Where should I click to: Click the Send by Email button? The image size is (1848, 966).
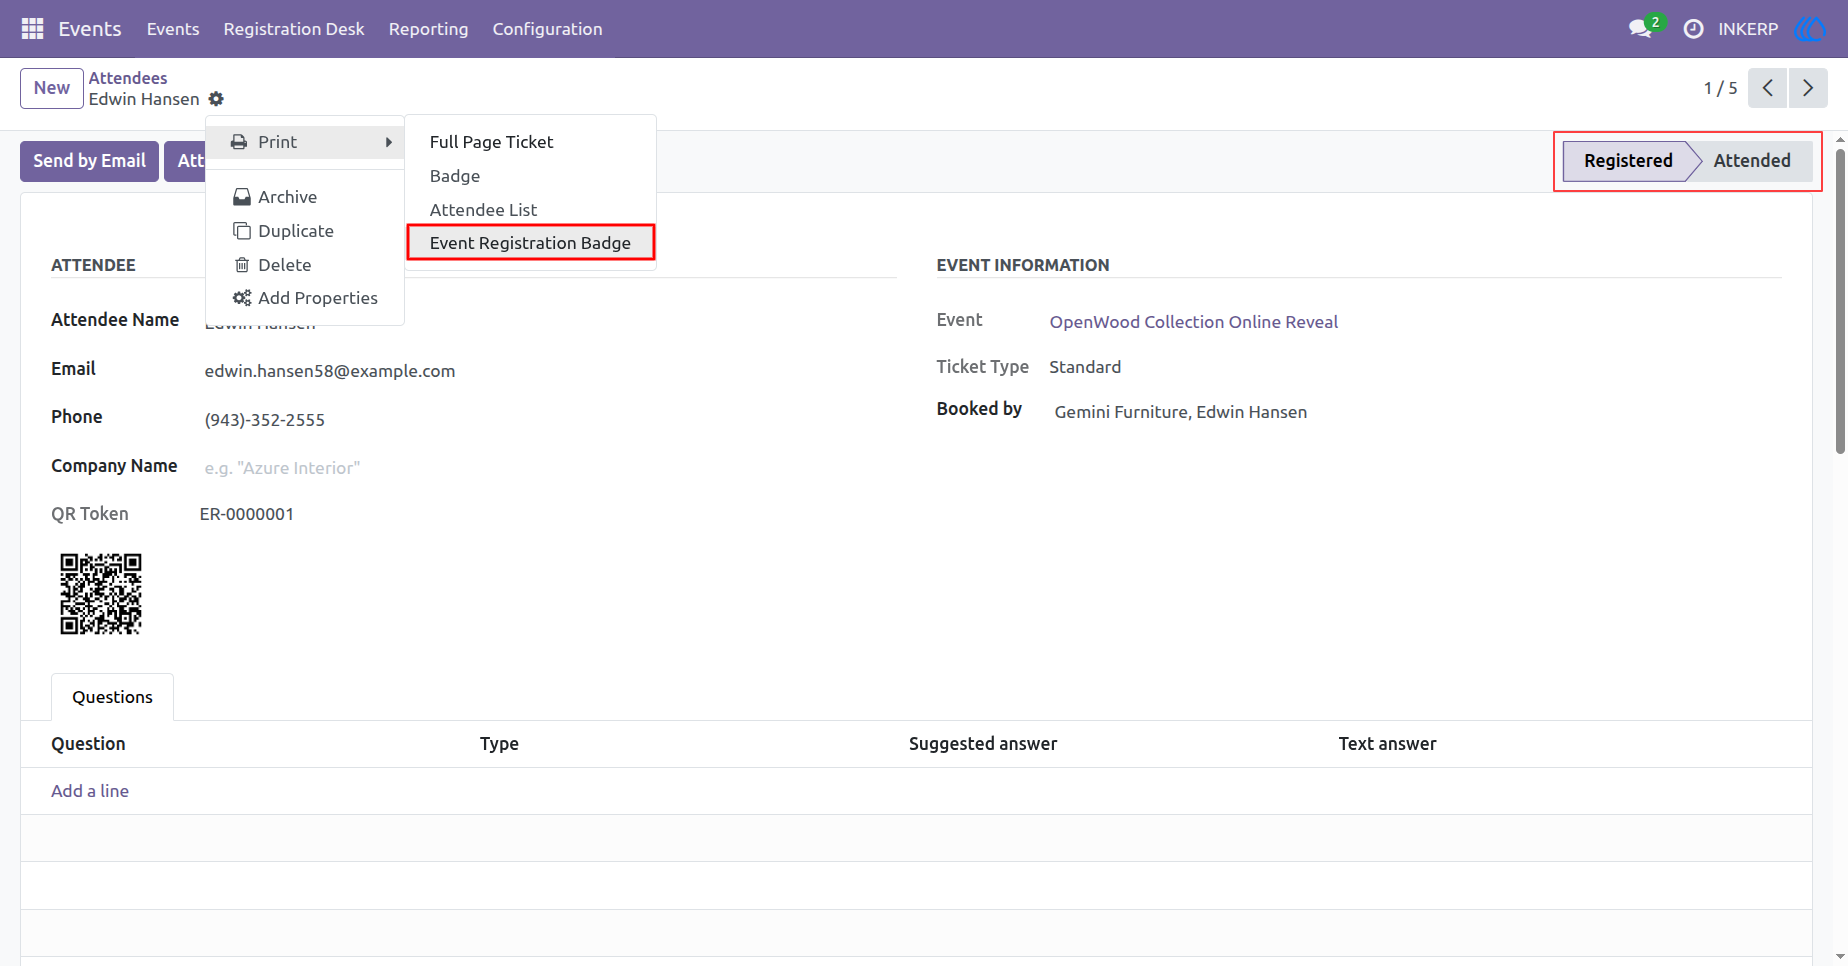click(89, 161)
